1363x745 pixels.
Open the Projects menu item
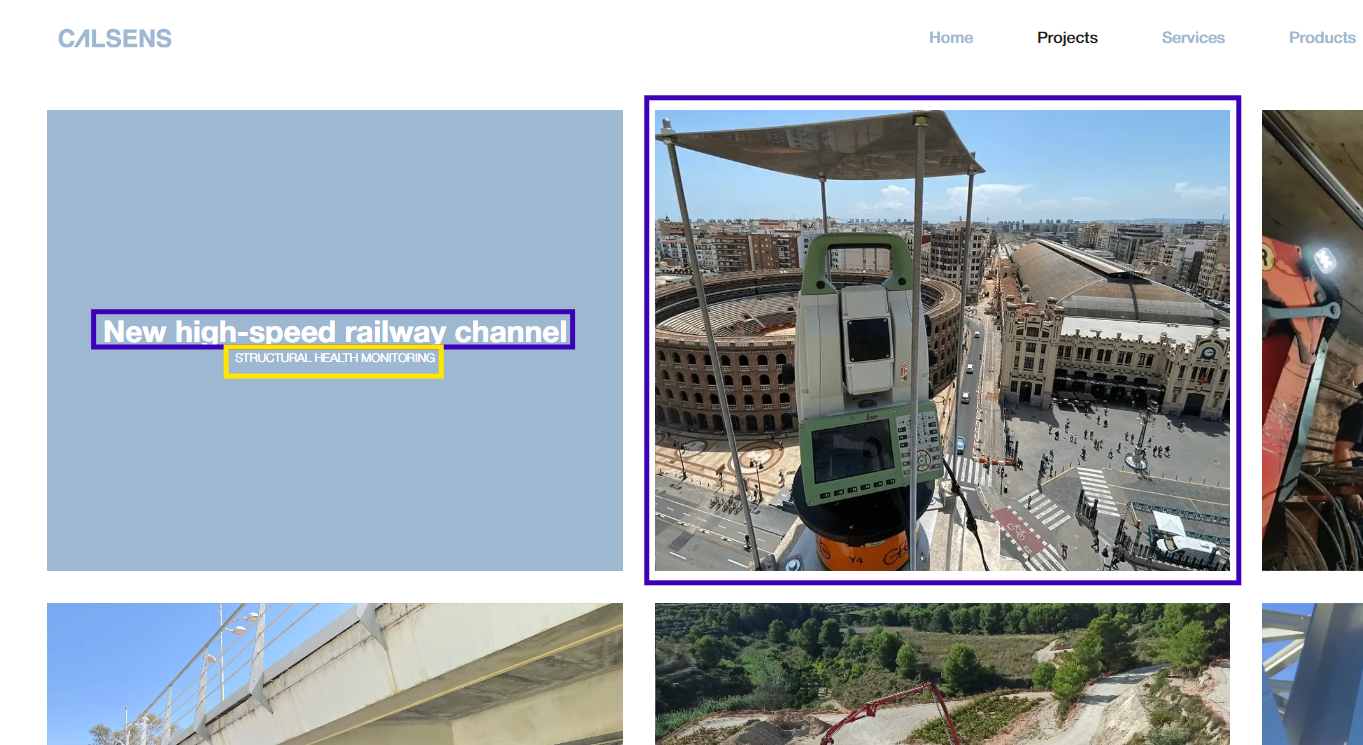pyautogui.click(x=1067, y=38)
